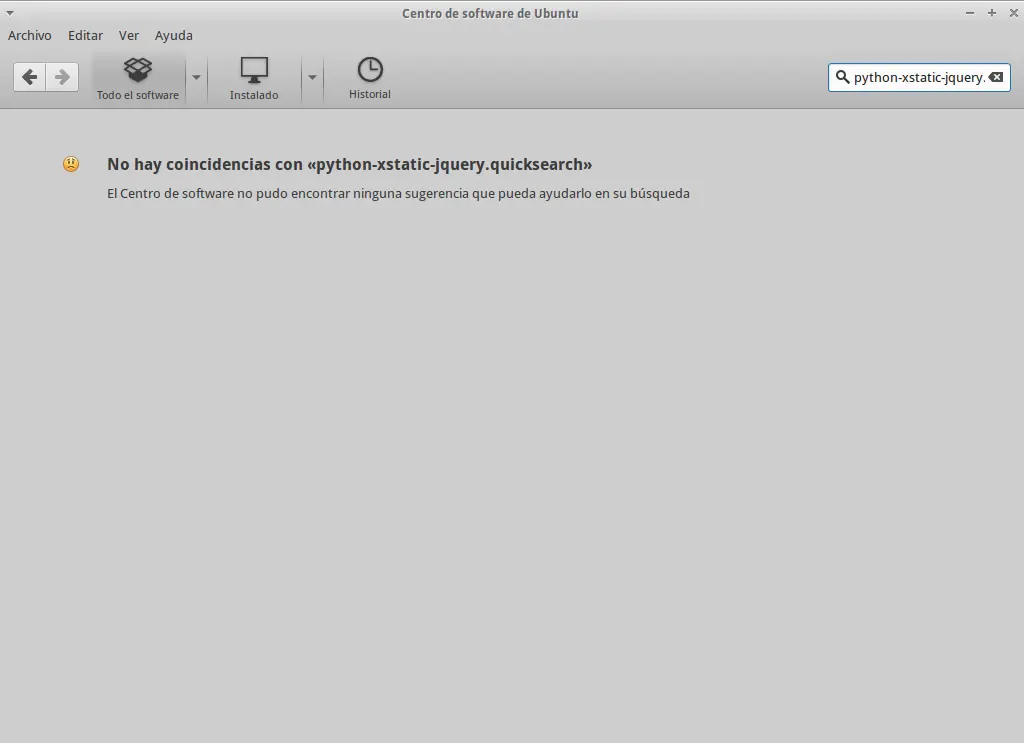The image size is (1024, 743).
Task: Click the 'El Centro de software no pudo' message
Action: click(x=398, y=193)
